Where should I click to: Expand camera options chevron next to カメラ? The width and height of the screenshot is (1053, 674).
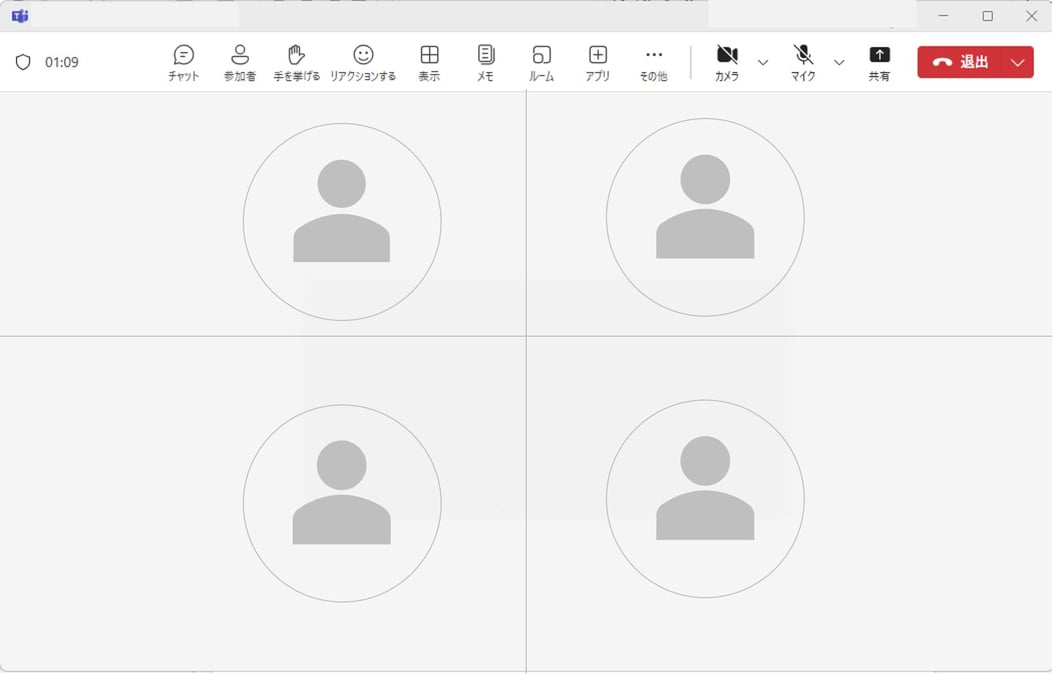tap(763, 62)
